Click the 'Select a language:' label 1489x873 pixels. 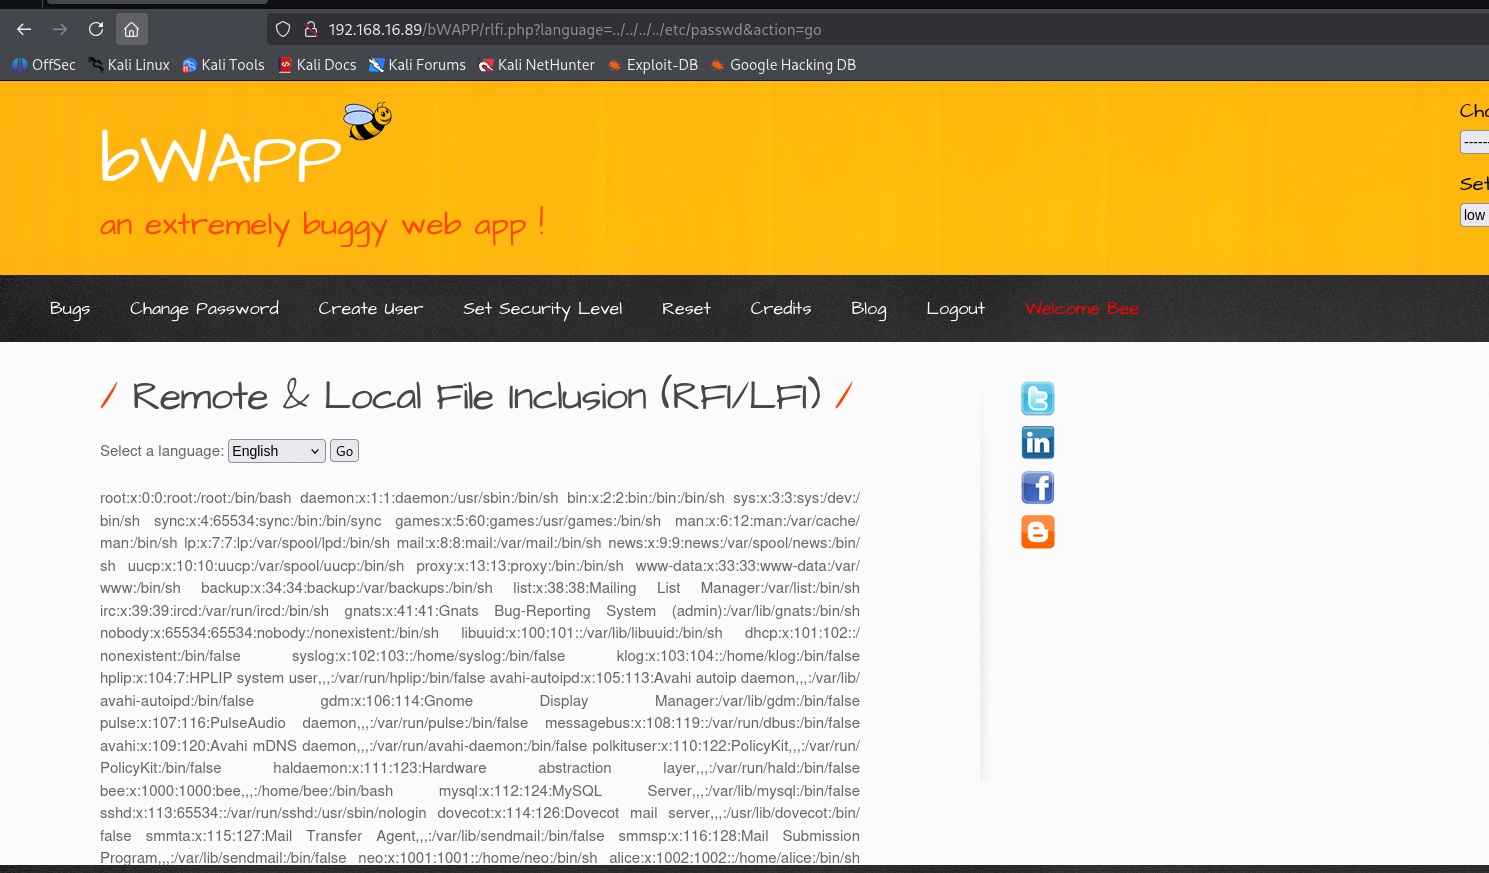point(162,451)
